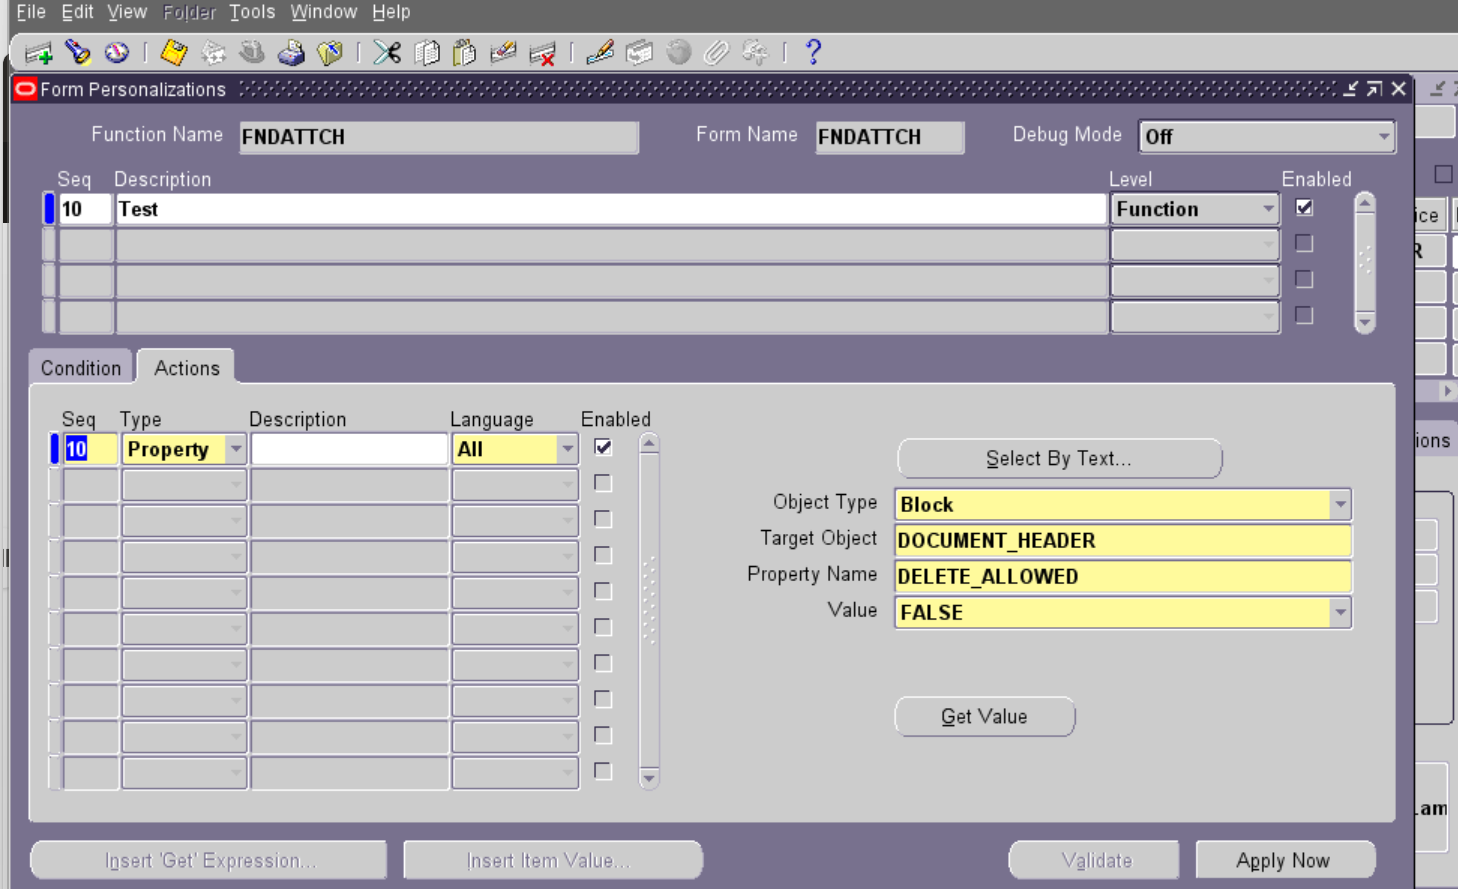Click the "Debug Mode" label

pos(1067,134)
